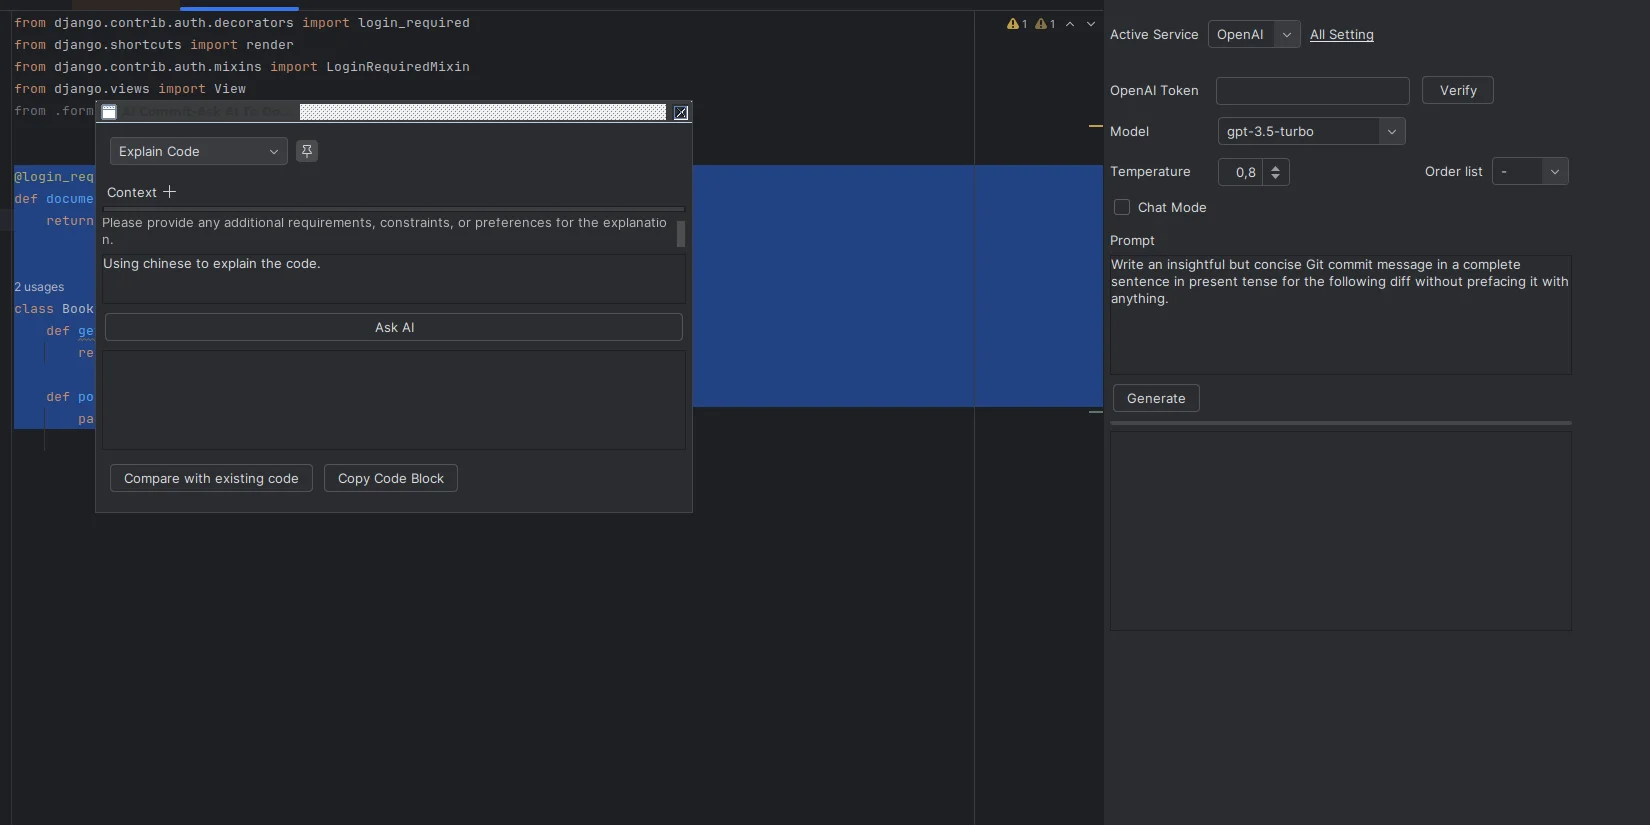
Task: Pin the Explain Code popup
Action: pos(307,151)
